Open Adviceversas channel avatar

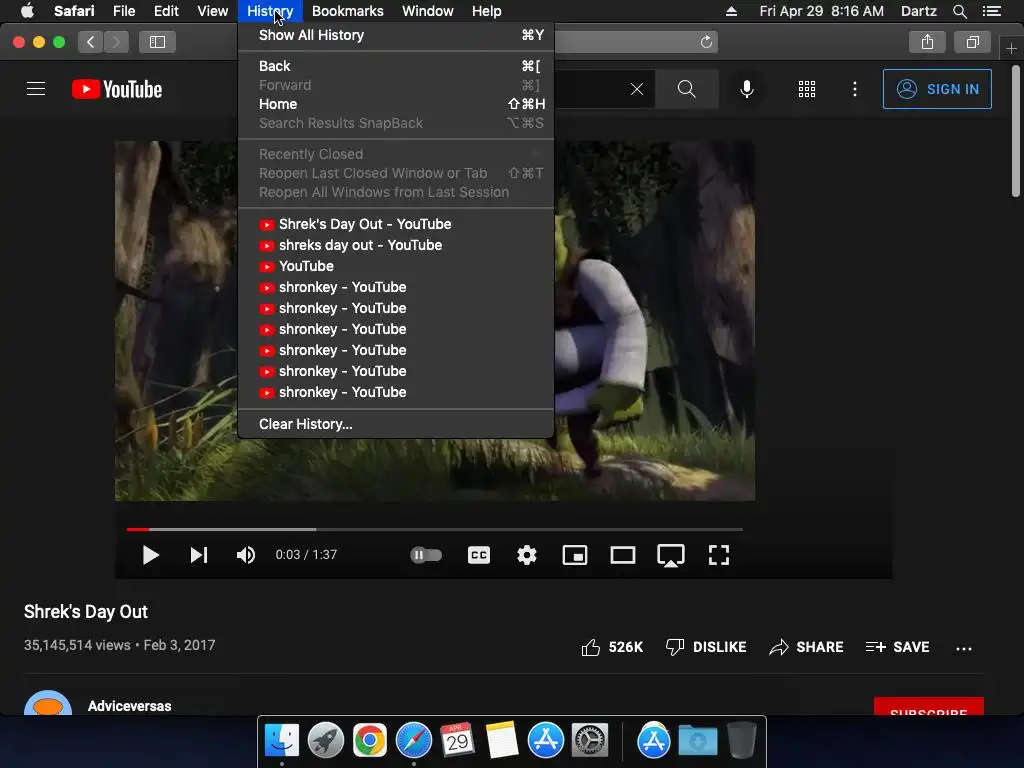(48, 703)
